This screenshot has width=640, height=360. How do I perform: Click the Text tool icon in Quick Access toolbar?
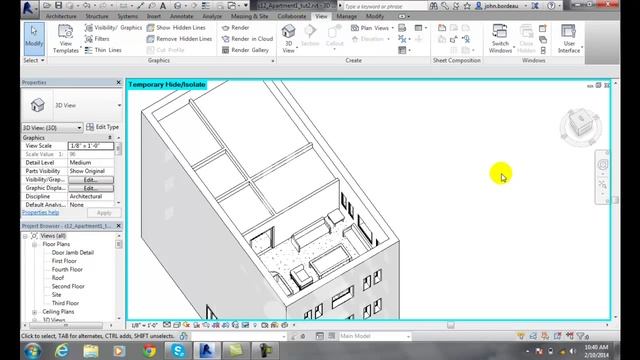(x=163, y=6)
